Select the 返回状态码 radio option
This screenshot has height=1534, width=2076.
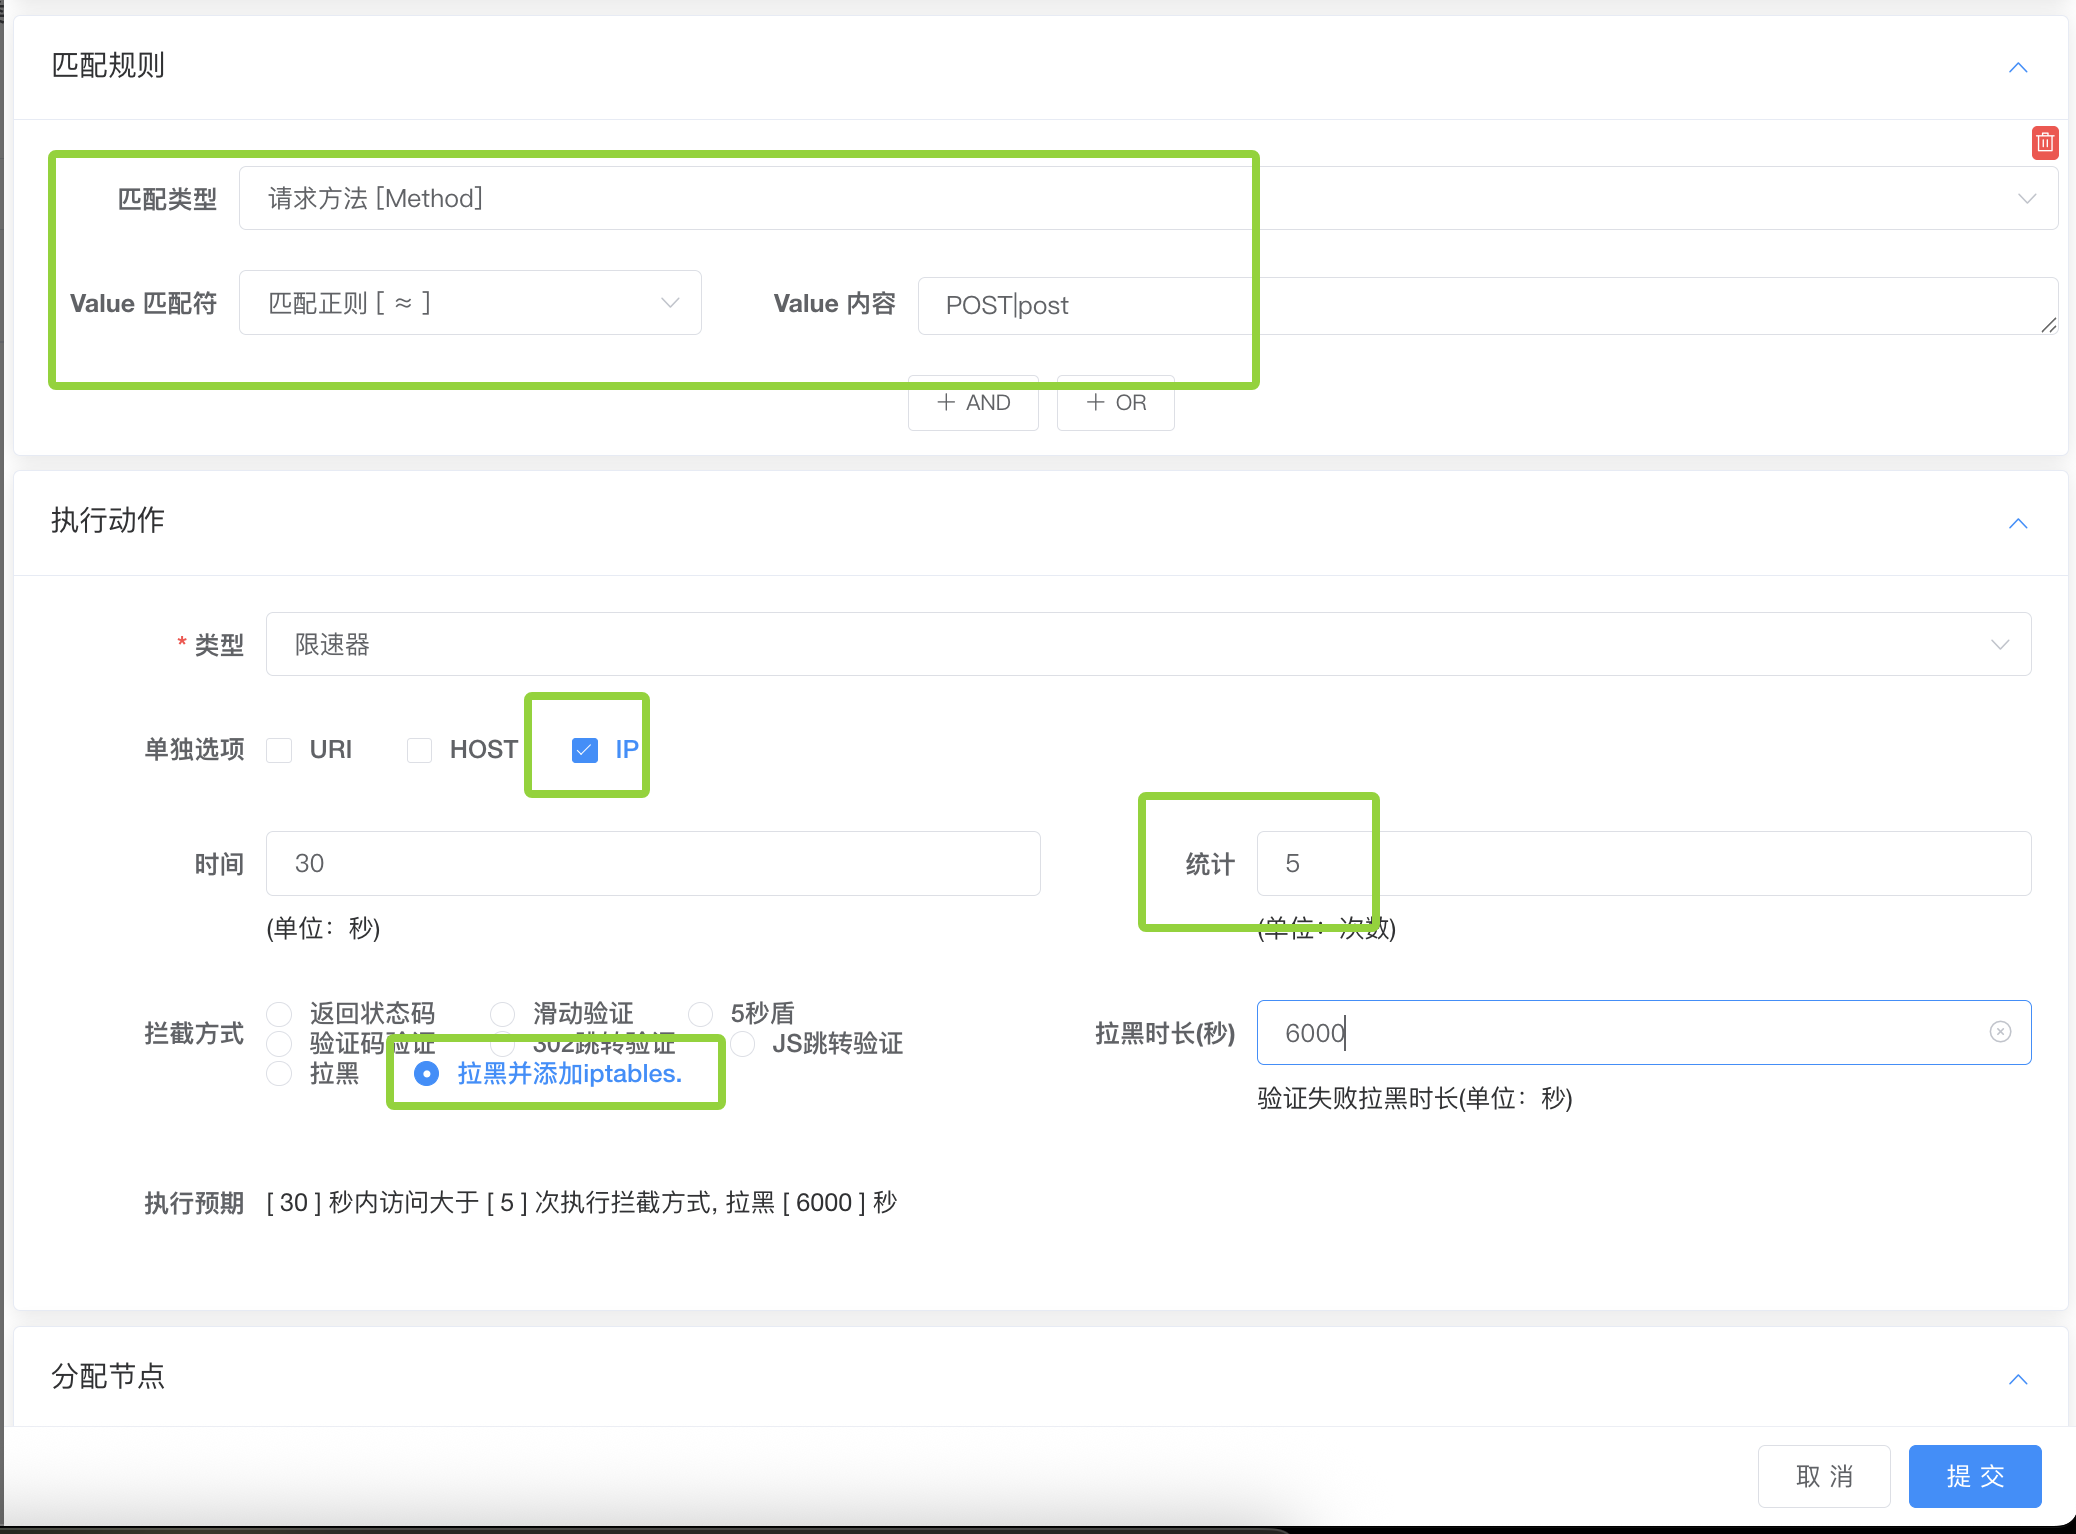click(279, 1014)
